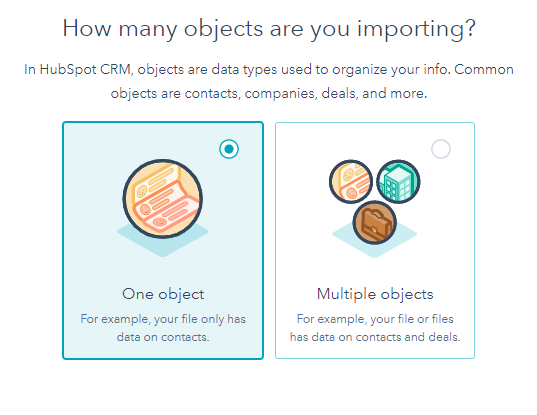Click the small contacts circle icon in Multiple objects
Screen dimensions: 537x415
351,181
